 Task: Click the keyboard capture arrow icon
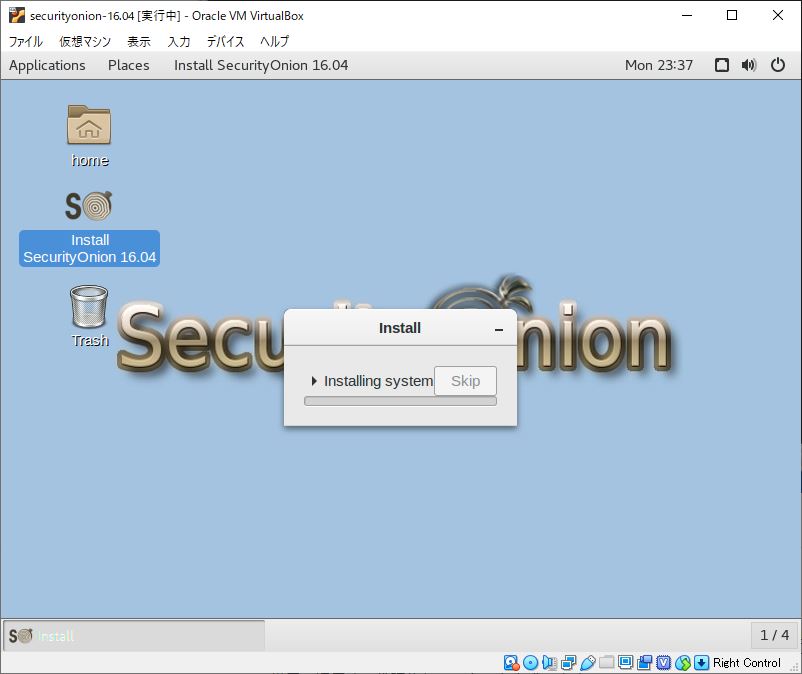702,663
